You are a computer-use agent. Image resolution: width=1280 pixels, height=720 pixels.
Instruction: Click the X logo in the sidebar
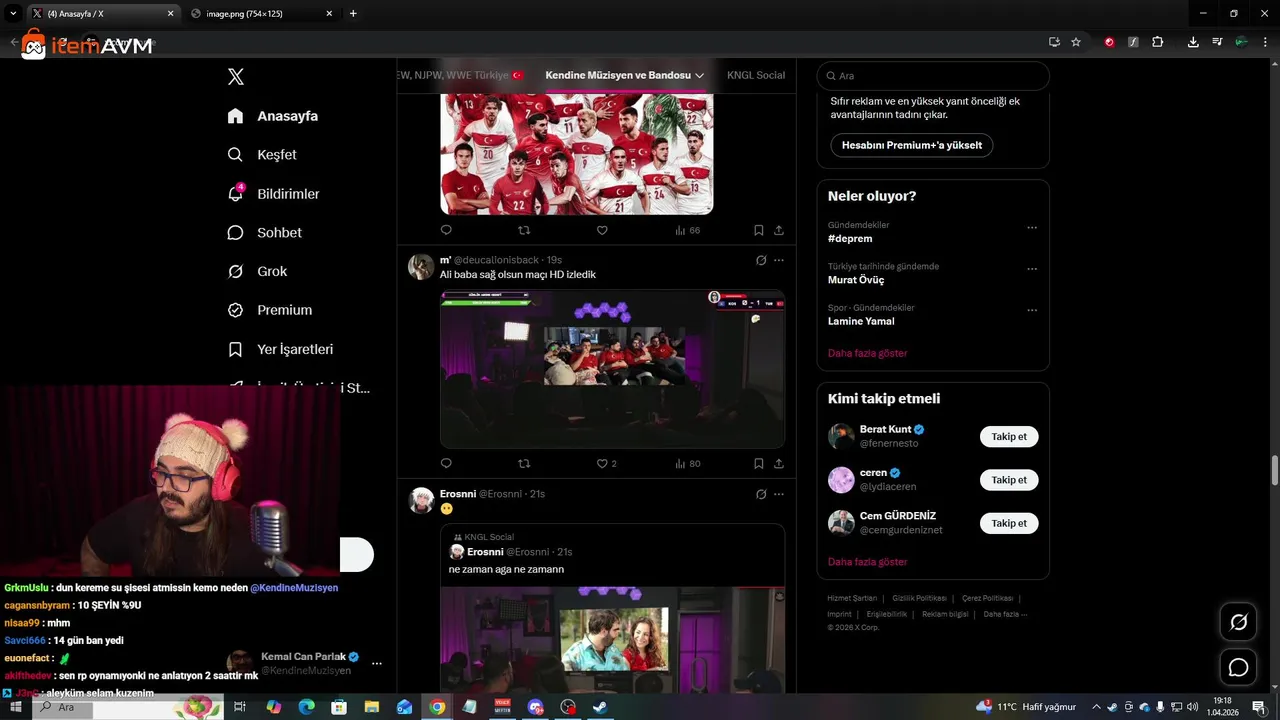[x=236, y=77]
